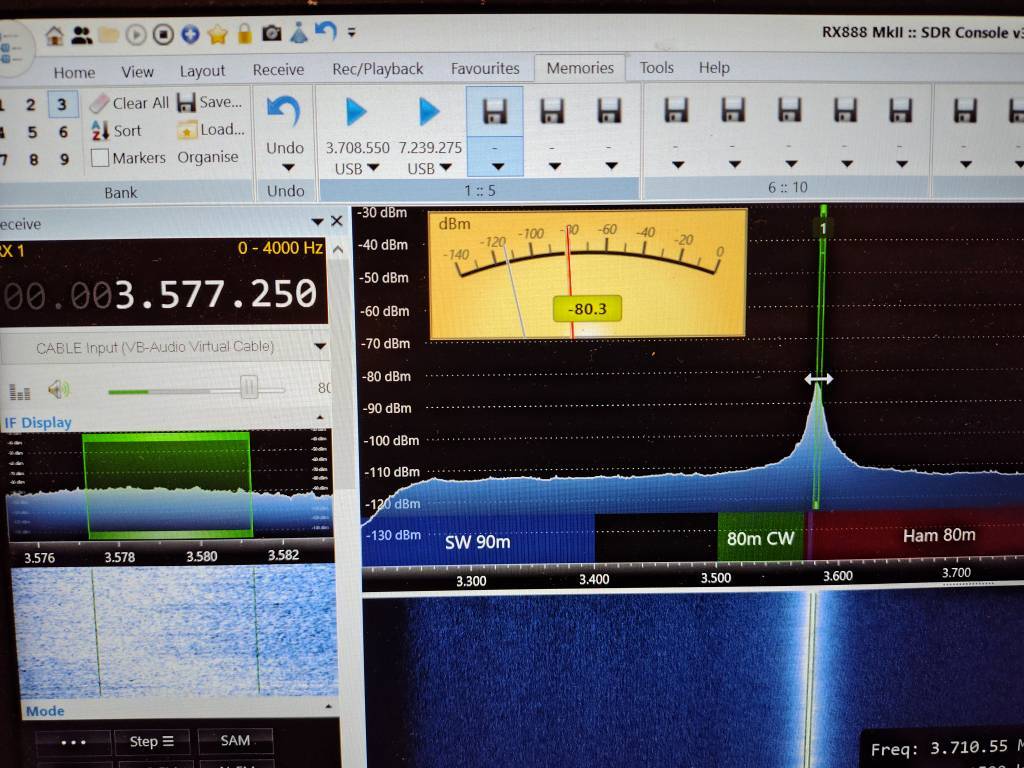Click the Home icon in quick access toolbar
This screenshot has width=1024, height=768.
point(55,35)
